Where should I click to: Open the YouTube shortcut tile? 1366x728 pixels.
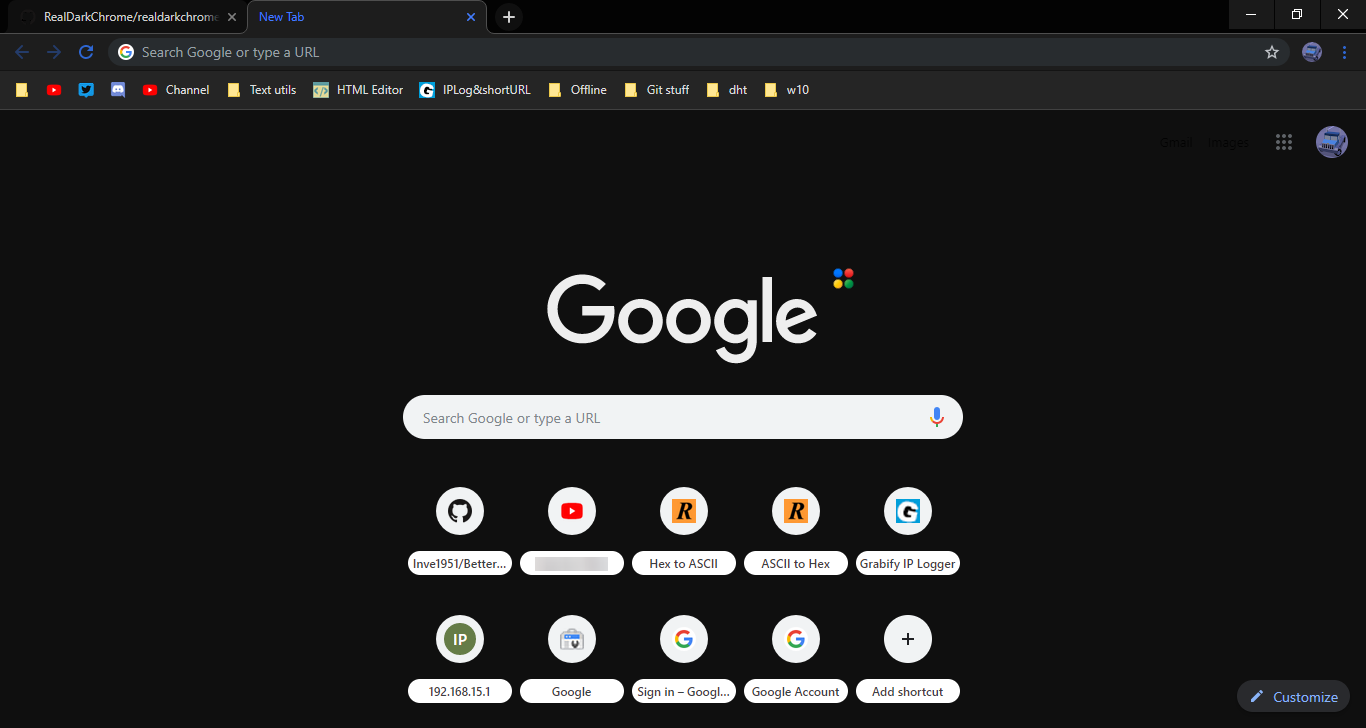coord(572,532)
